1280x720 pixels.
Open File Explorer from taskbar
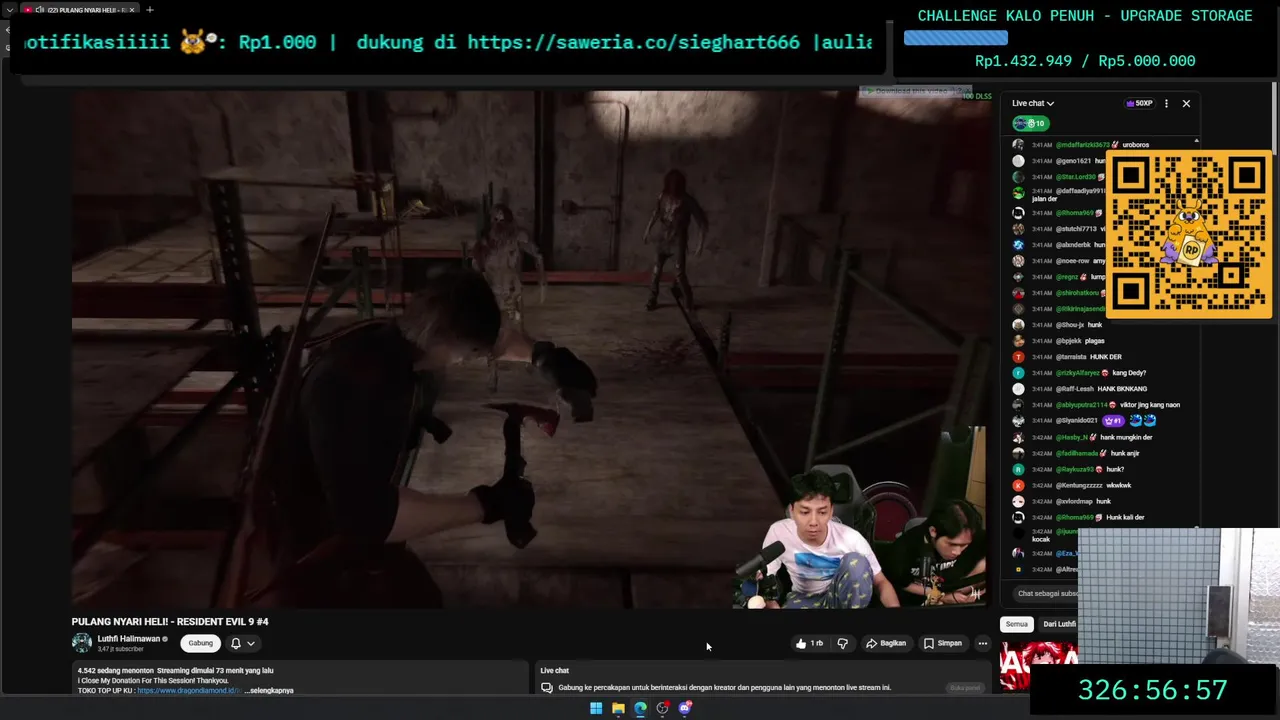(618, 708)
